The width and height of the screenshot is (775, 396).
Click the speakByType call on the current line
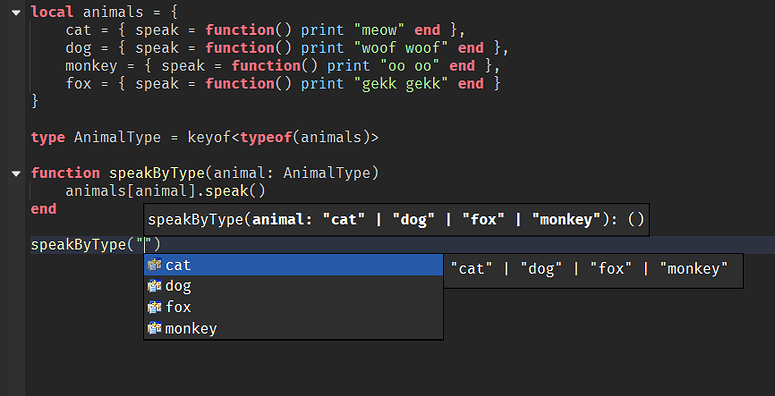coord(95,245)
